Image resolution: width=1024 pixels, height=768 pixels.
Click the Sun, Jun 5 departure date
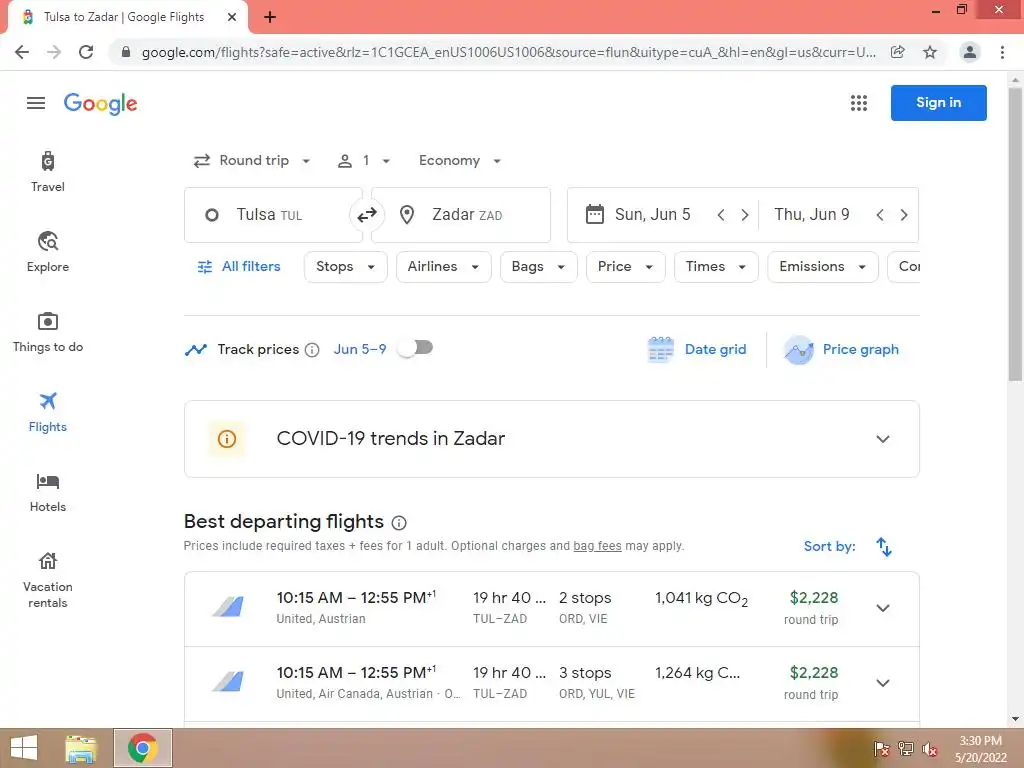pyautogui.click(x=652, y=214)
